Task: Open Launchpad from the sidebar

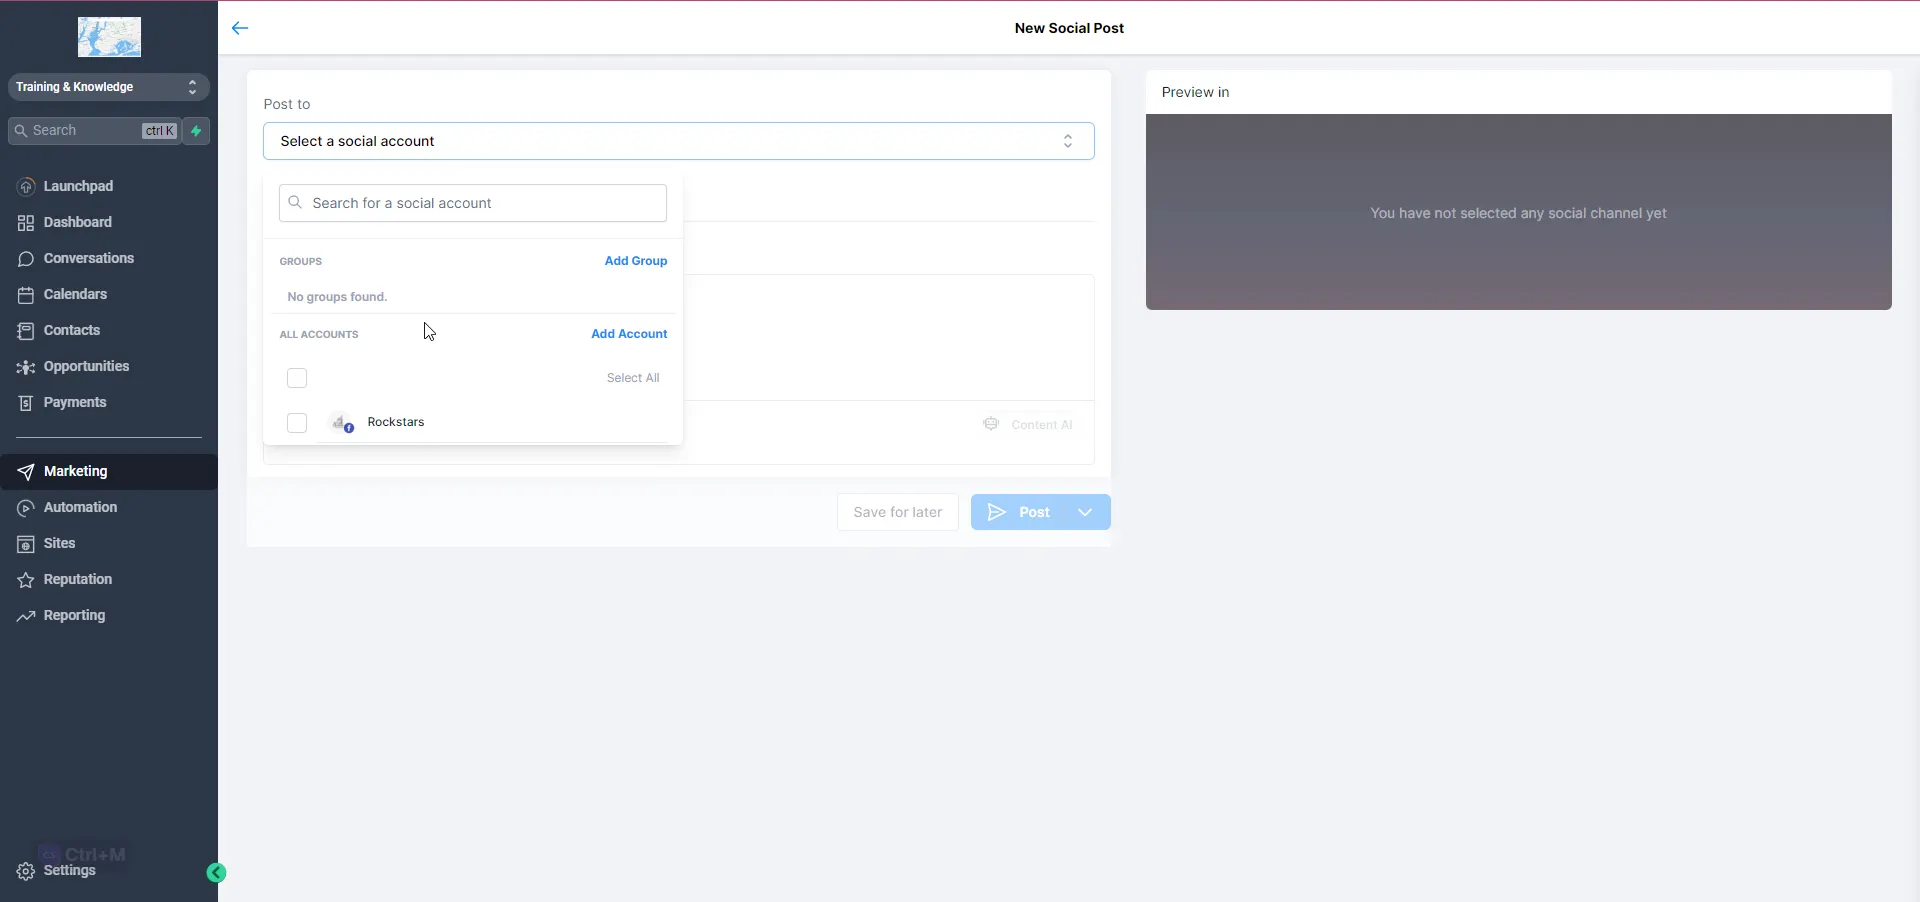Action: [78, 186]
